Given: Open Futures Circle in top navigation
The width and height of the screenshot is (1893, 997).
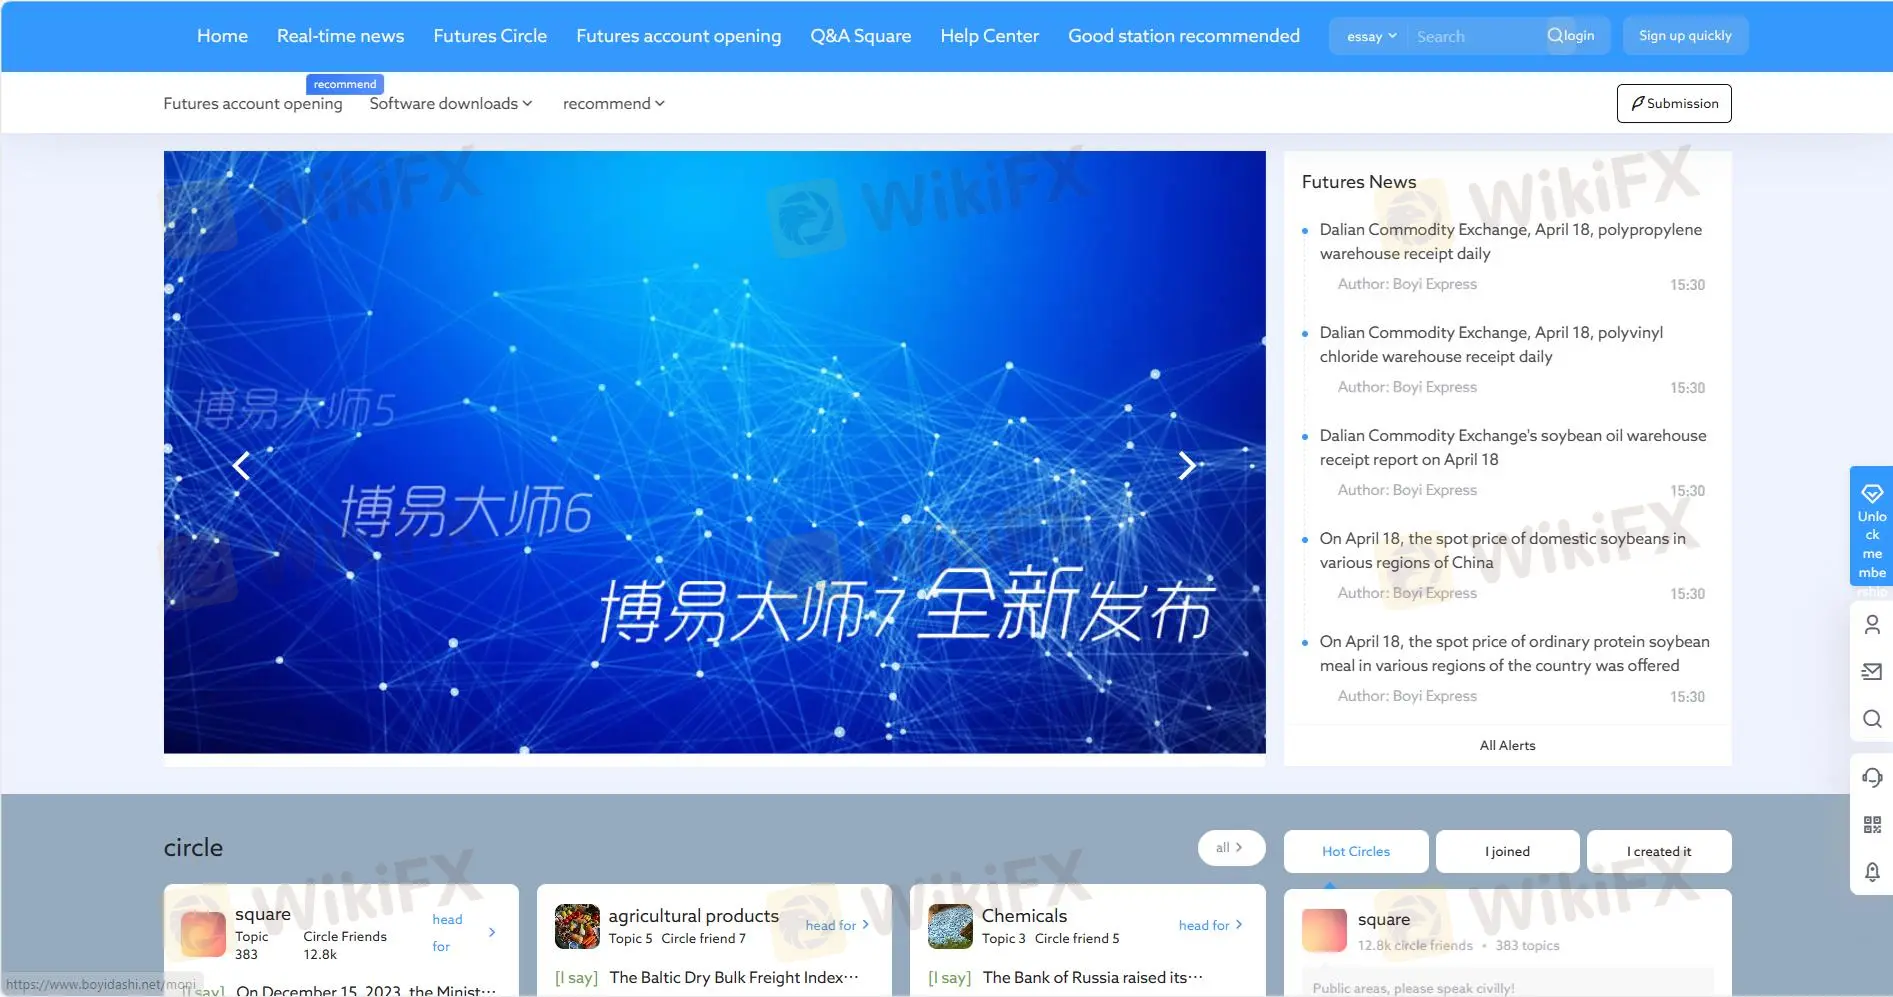Looking at the screenshot, I should point(490,36).
